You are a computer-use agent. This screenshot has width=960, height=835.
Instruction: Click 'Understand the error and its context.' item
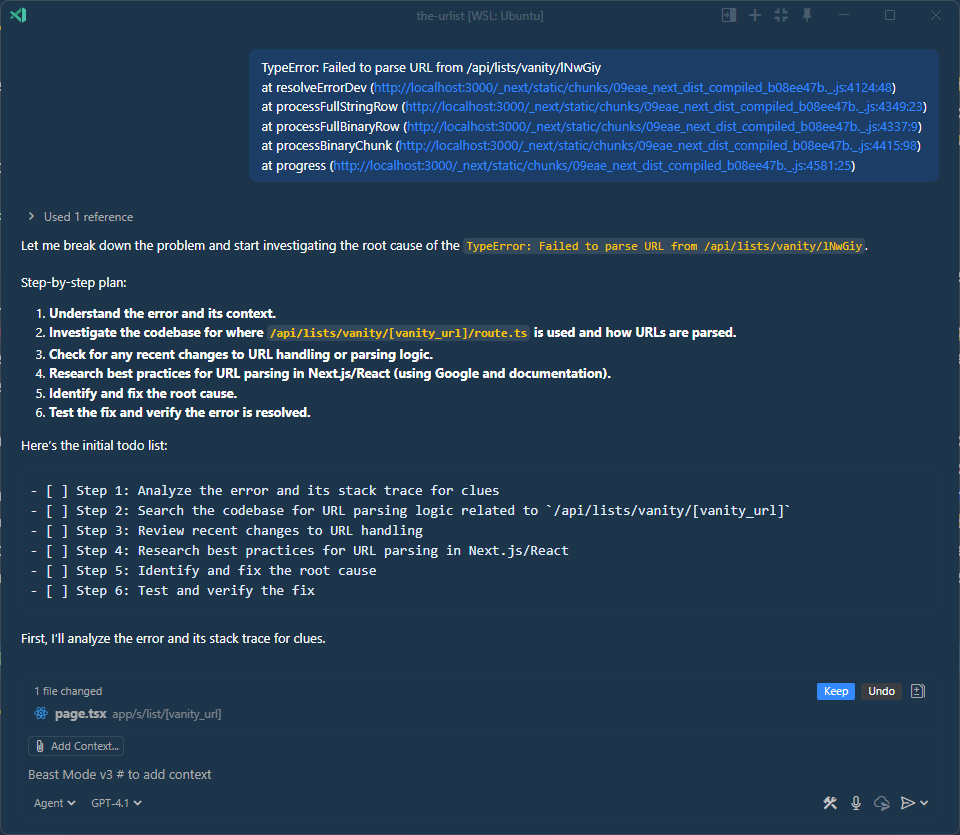[162, 313]
